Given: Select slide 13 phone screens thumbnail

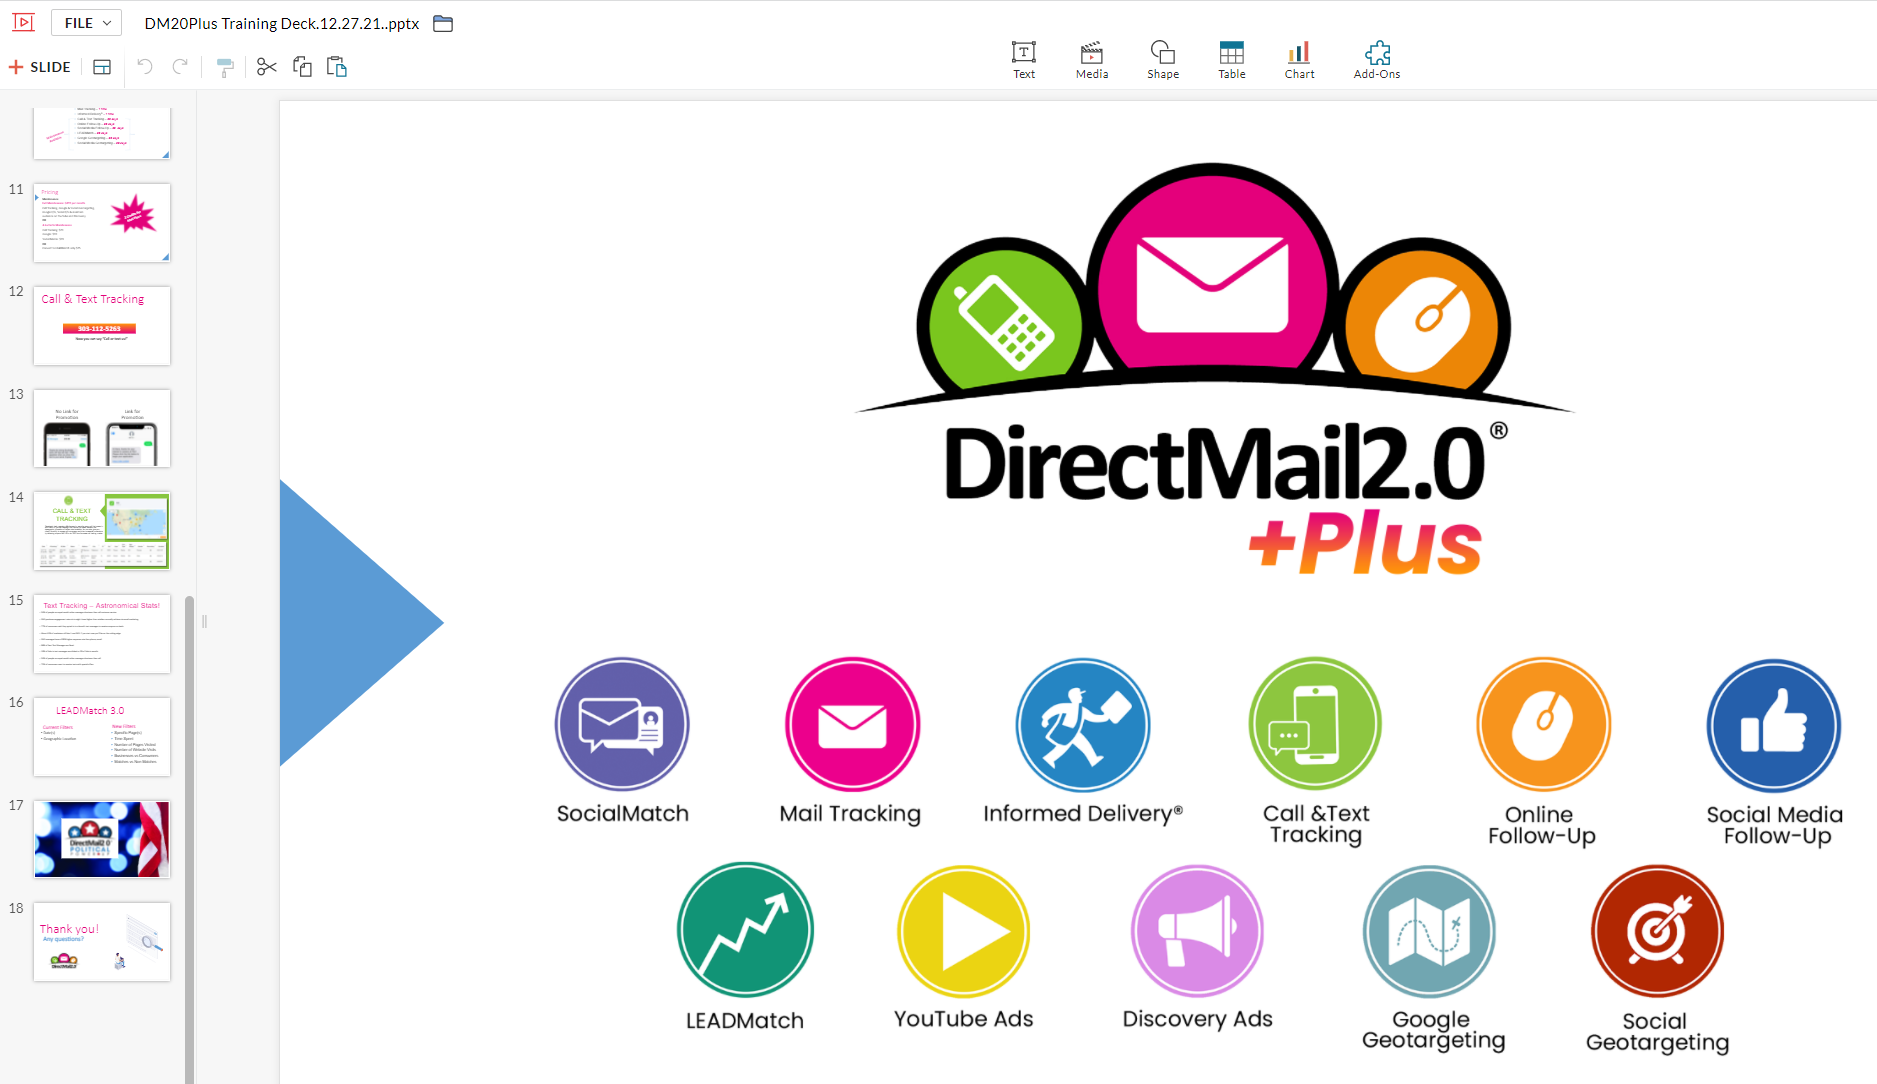Looking at the screenshot, I should [x=102, y=429].
